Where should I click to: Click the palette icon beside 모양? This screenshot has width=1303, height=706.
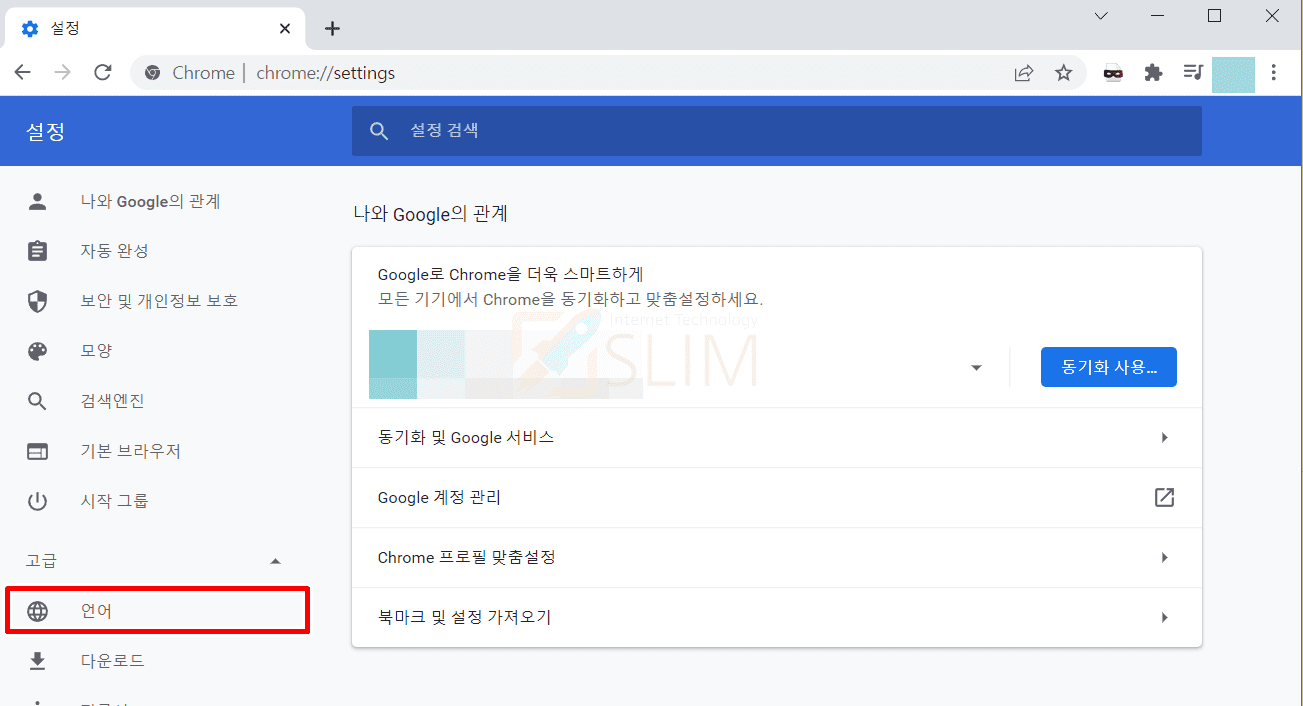pos(37,351)
